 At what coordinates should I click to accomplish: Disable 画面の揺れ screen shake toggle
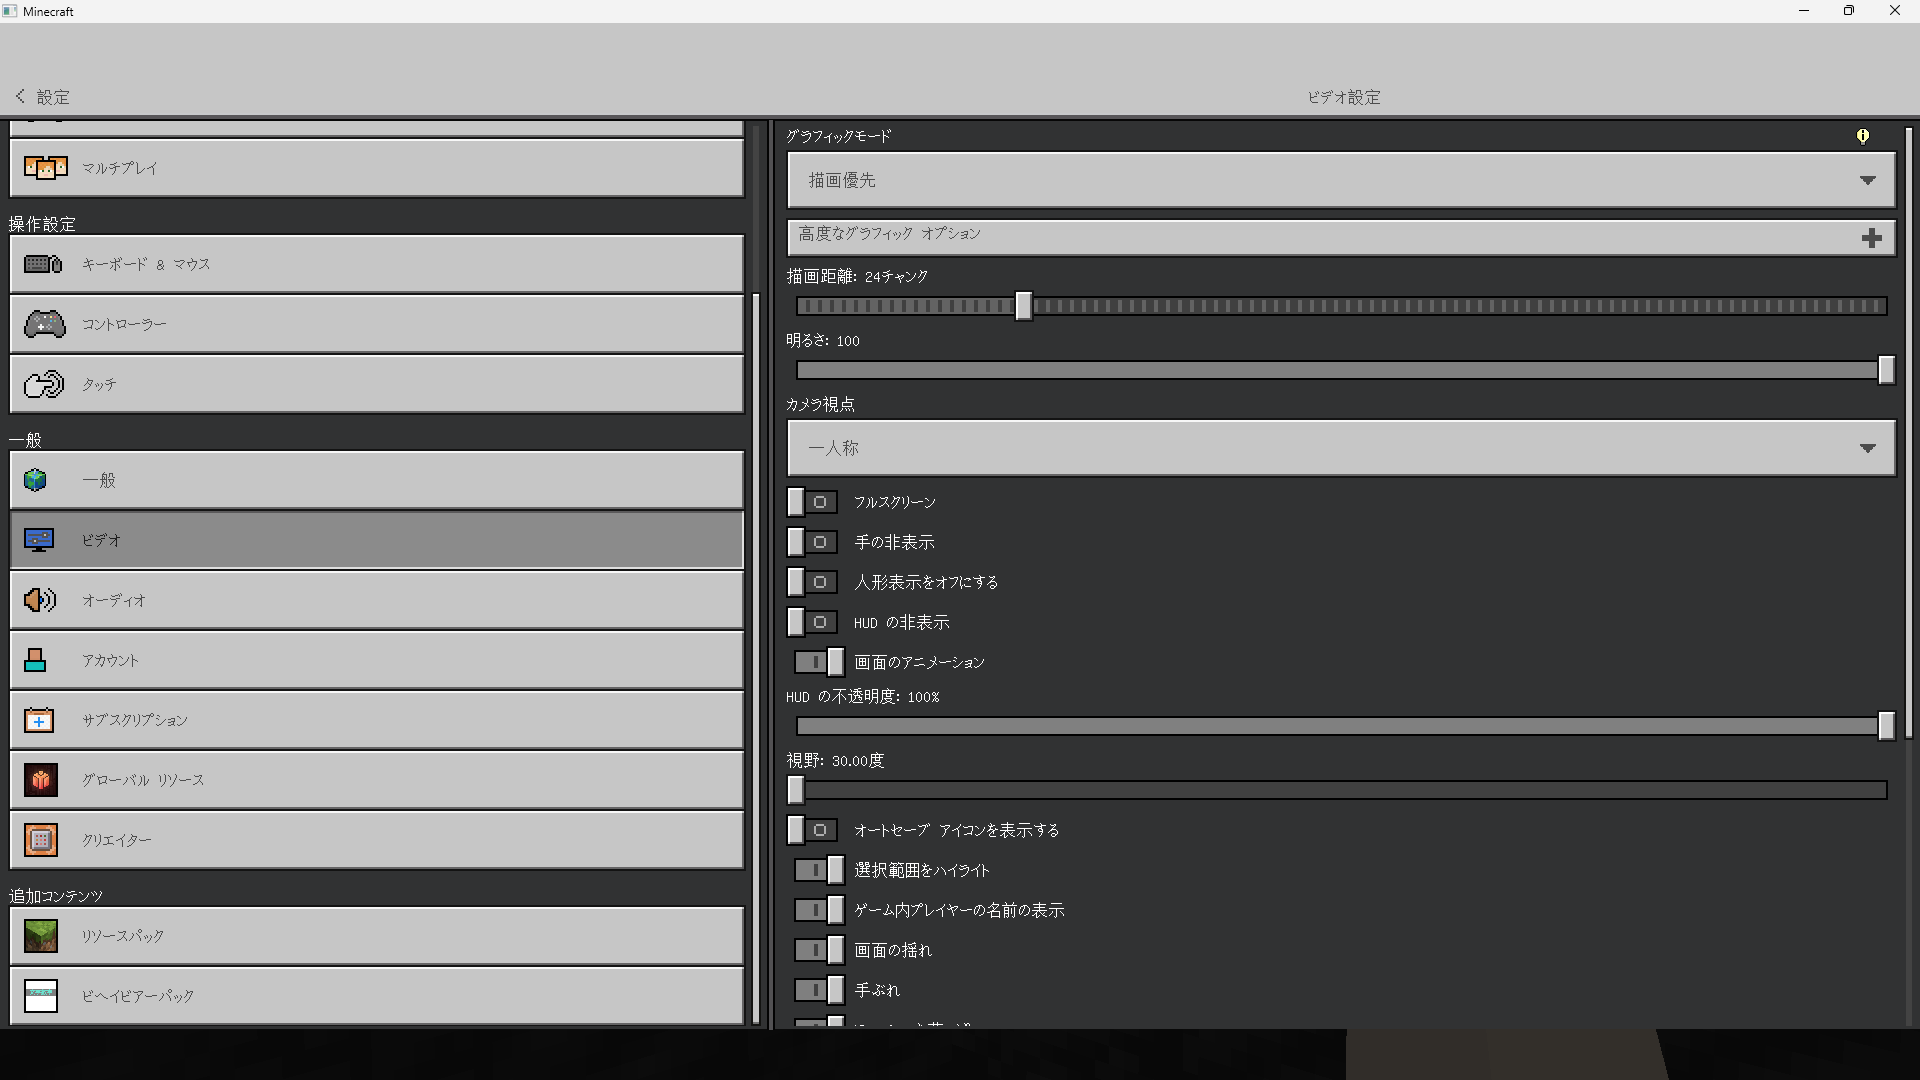(819, 950)
